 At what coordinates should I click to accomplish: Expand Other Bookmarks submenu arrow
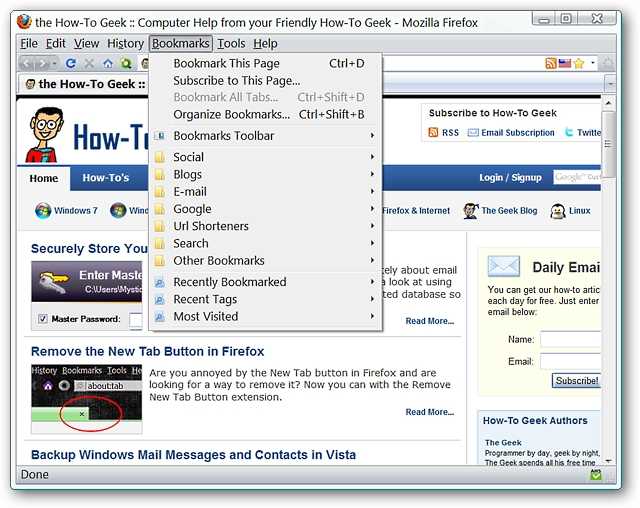click(x=372, y=260)
